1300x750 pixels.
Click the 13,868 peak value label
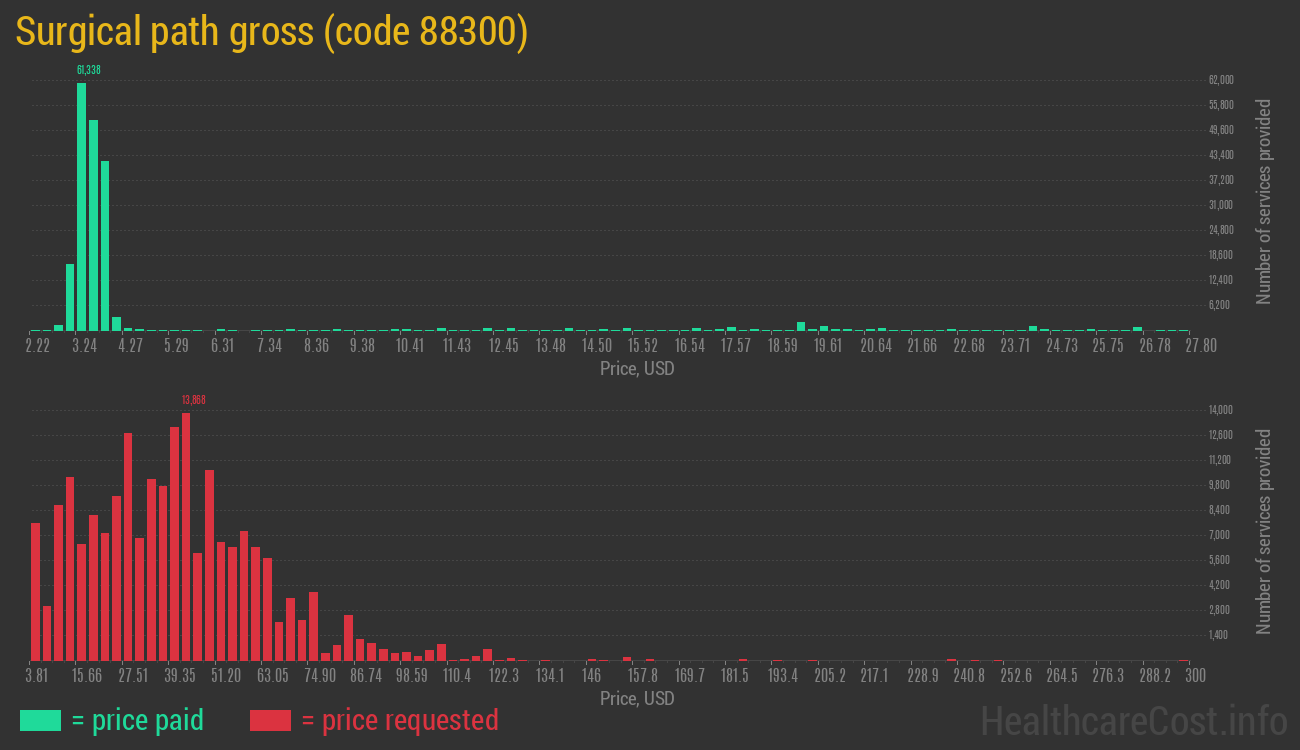point(193,400)
